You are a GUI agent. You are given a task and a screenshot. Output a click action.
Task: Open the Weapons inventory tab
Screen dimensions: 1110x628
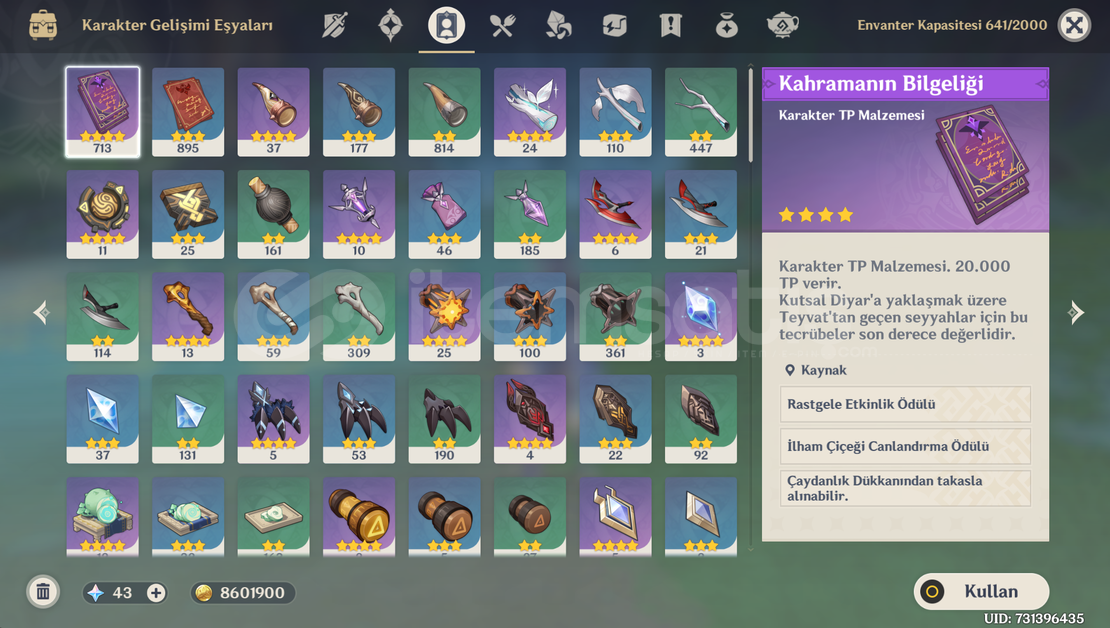[334, 25]
